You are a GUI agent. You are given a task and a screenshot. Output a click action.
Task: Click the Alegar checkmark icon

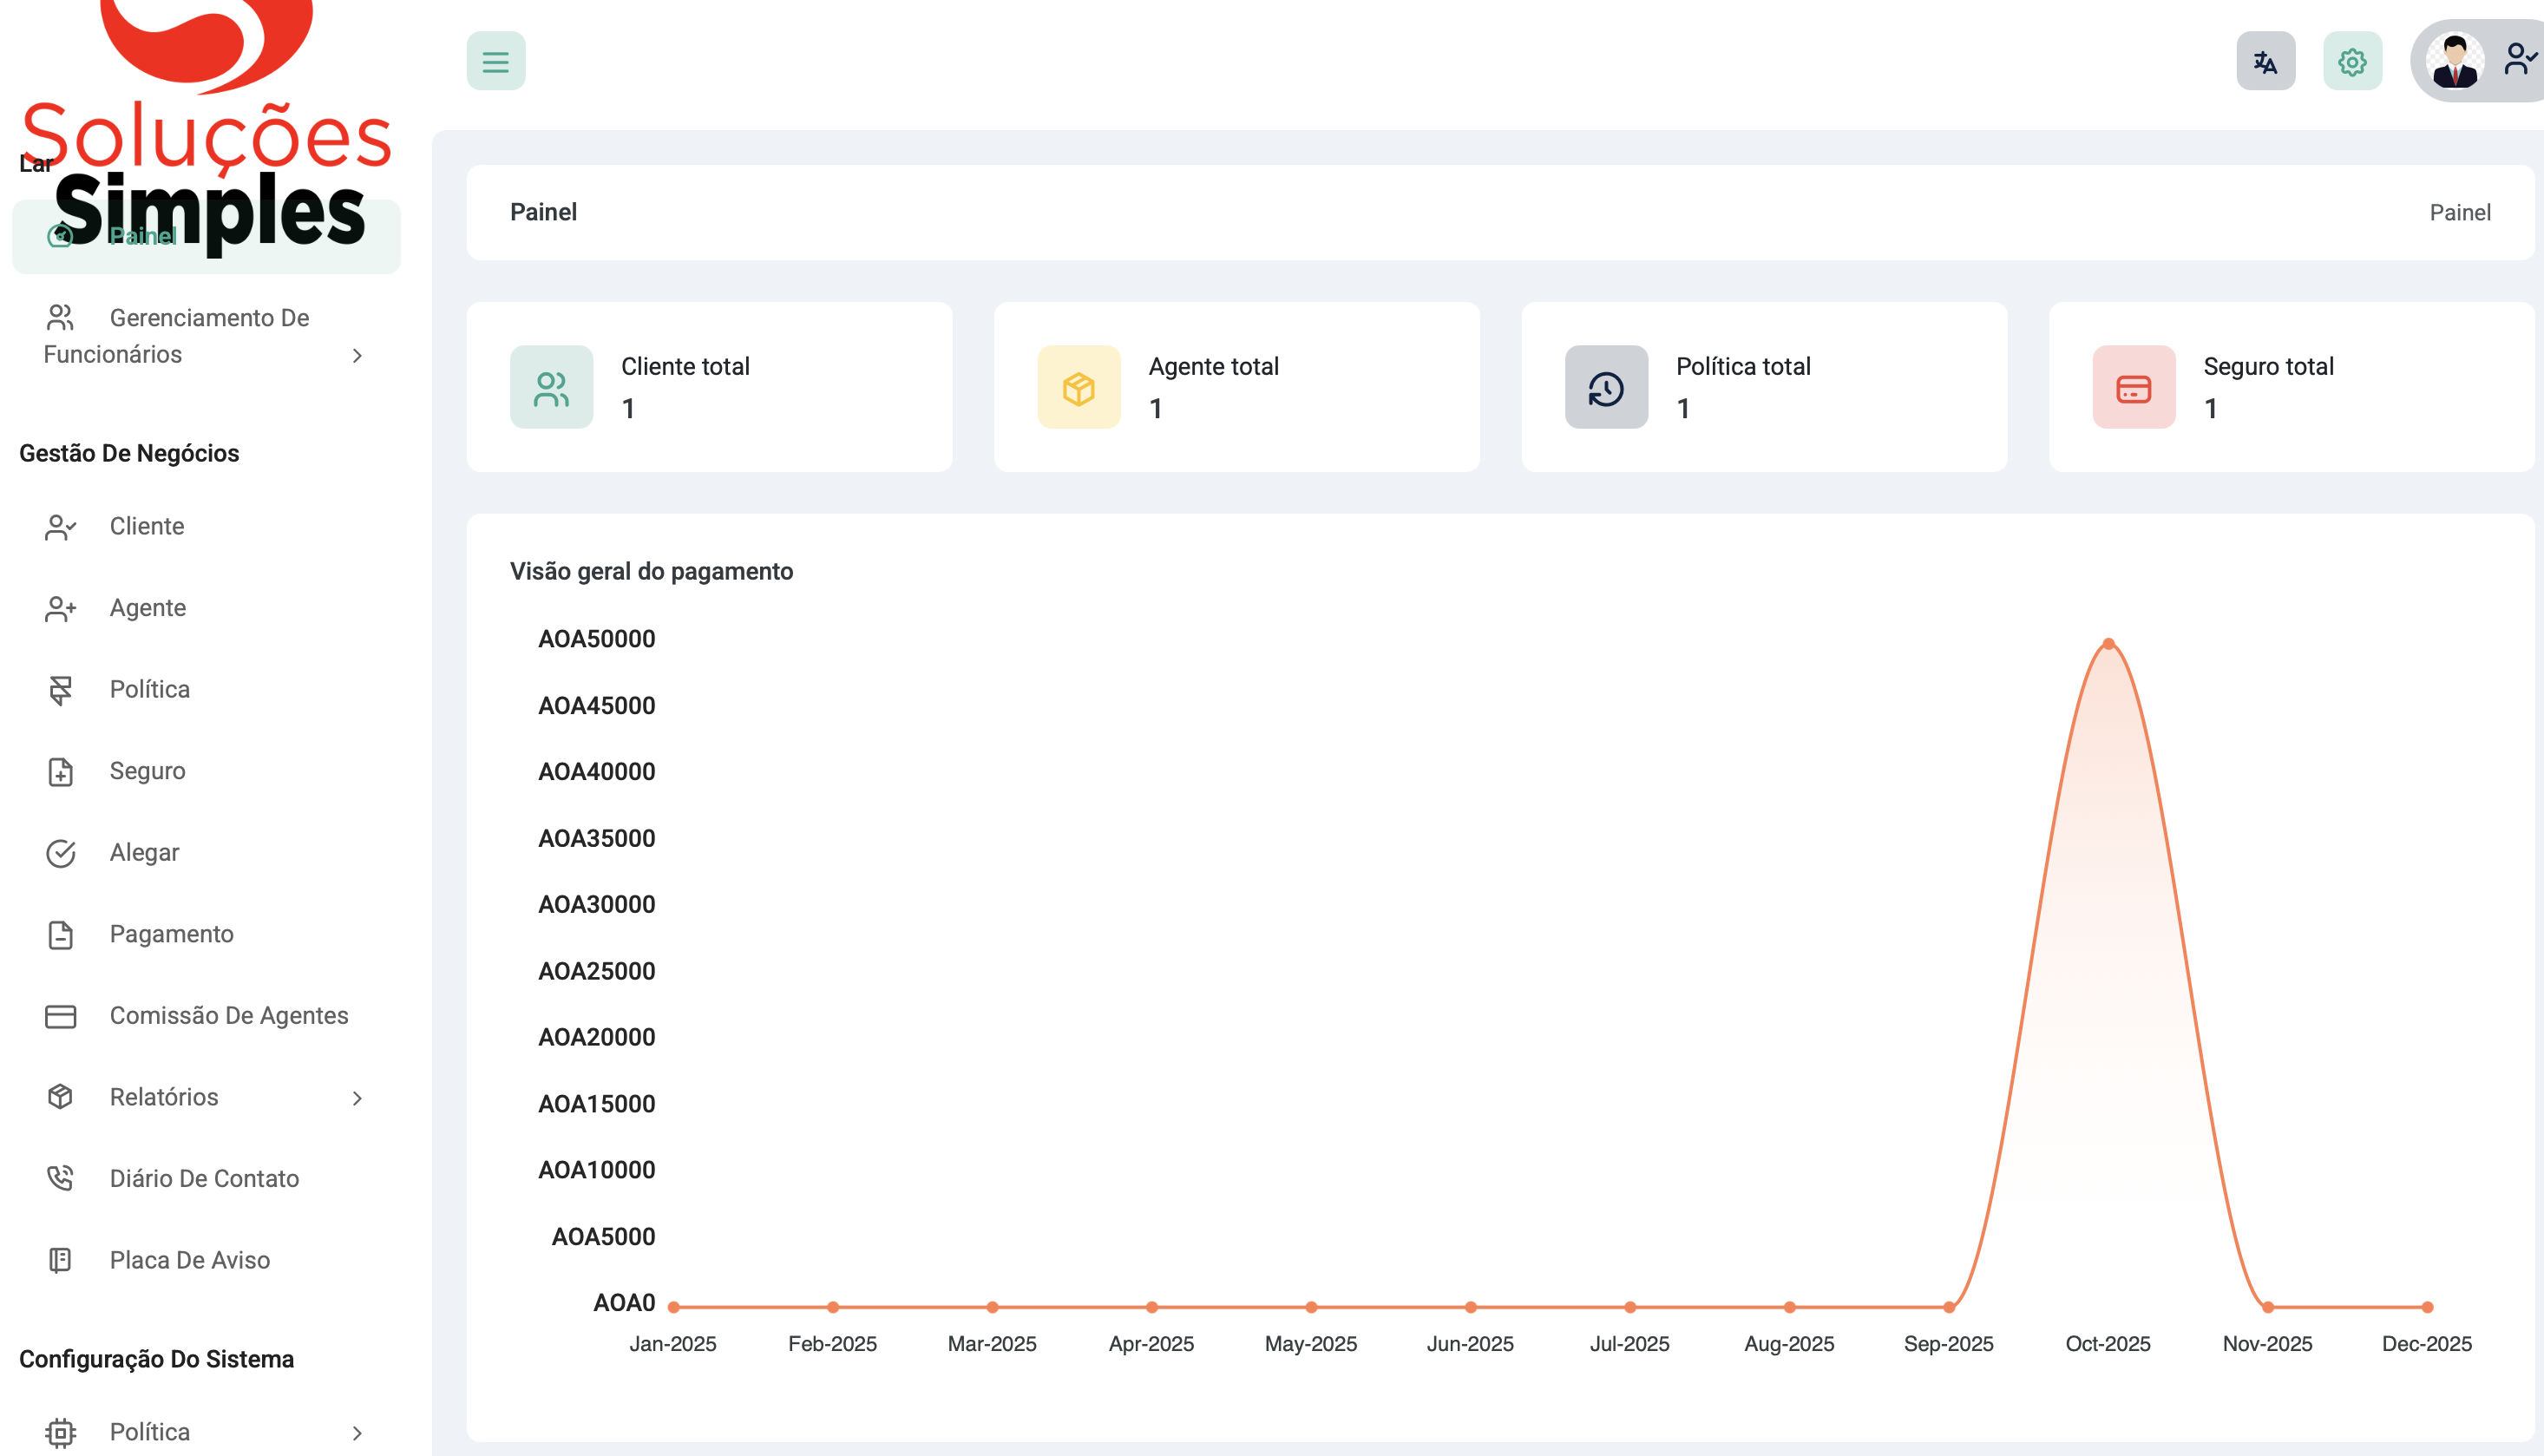pyautogui.click(x=60, y=853)
